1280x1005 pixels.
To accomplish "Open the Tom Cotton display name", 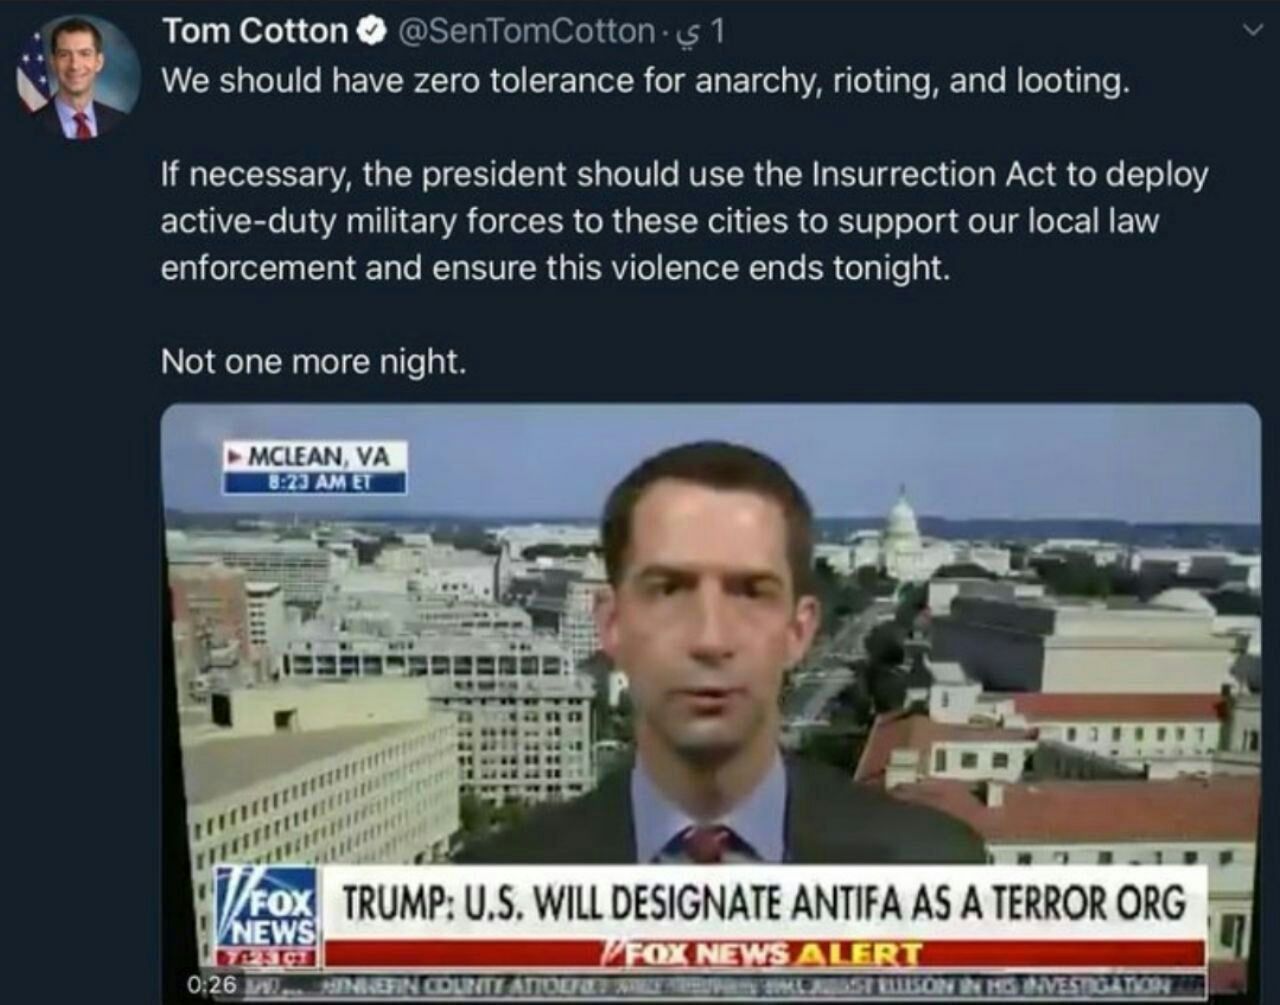I will 254,31.
